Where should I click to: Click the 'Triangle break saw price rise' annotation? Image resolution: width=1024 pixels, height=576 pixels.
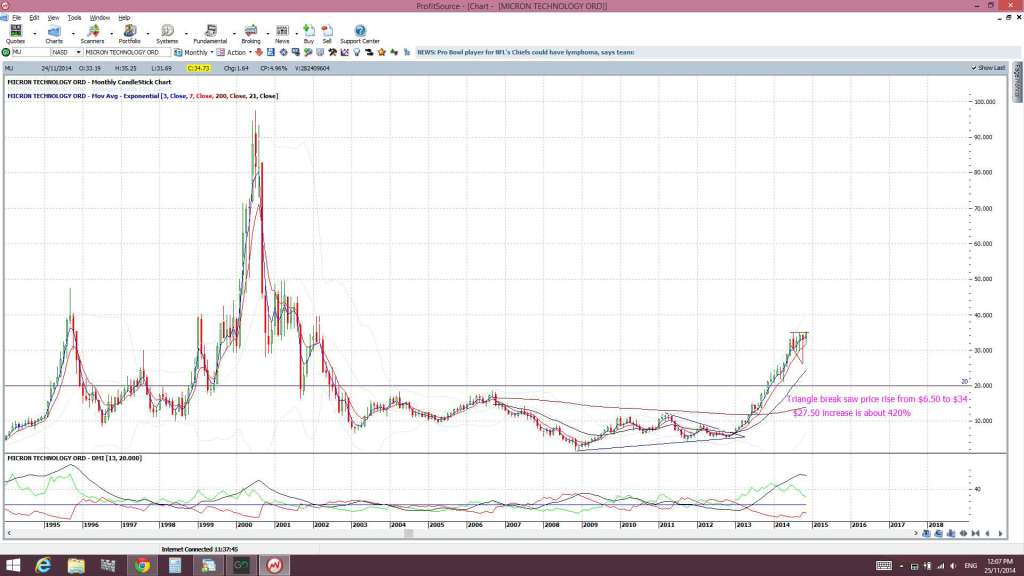(877, 399)
